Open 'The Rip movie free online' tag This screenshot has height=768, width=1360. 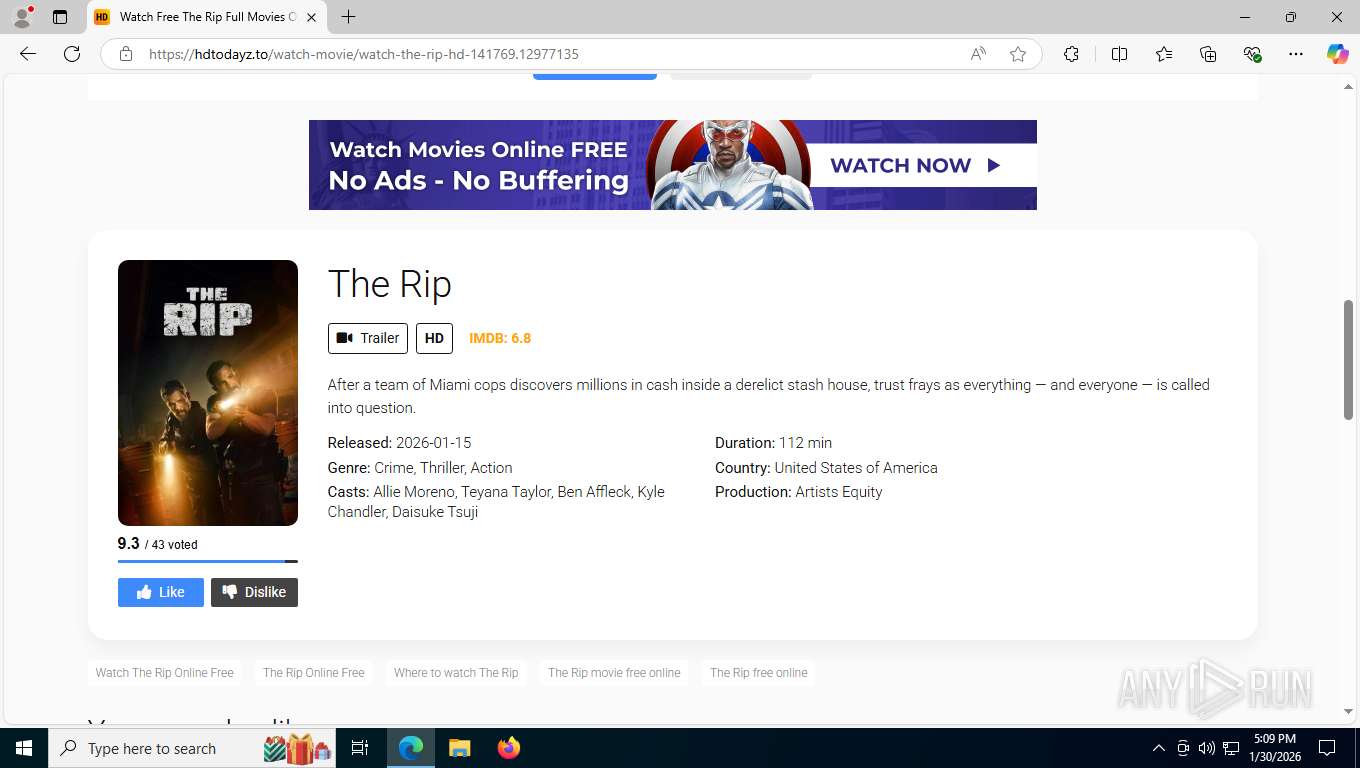click(614, 673)
